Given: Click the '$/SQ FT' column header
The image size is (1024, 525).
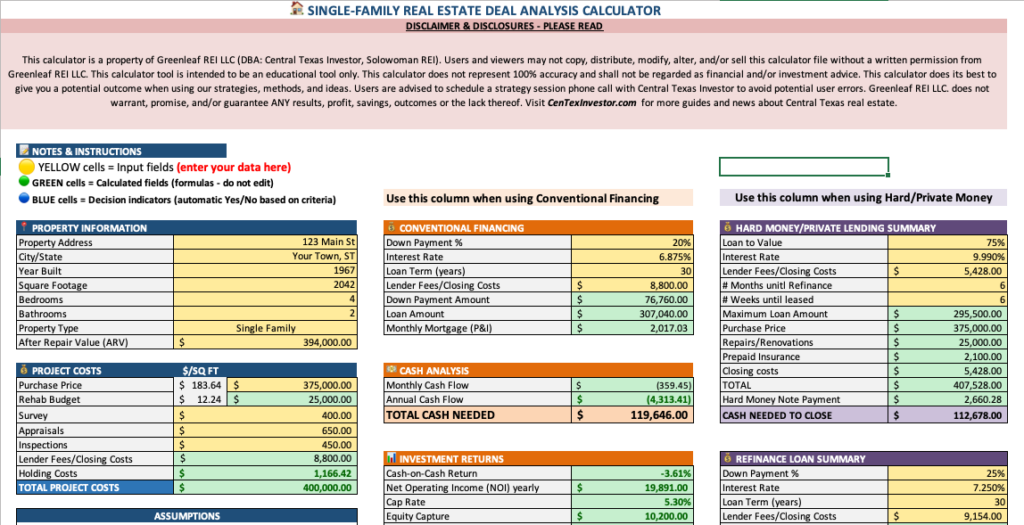Looking at the screenshot, I should pos(200,371).
